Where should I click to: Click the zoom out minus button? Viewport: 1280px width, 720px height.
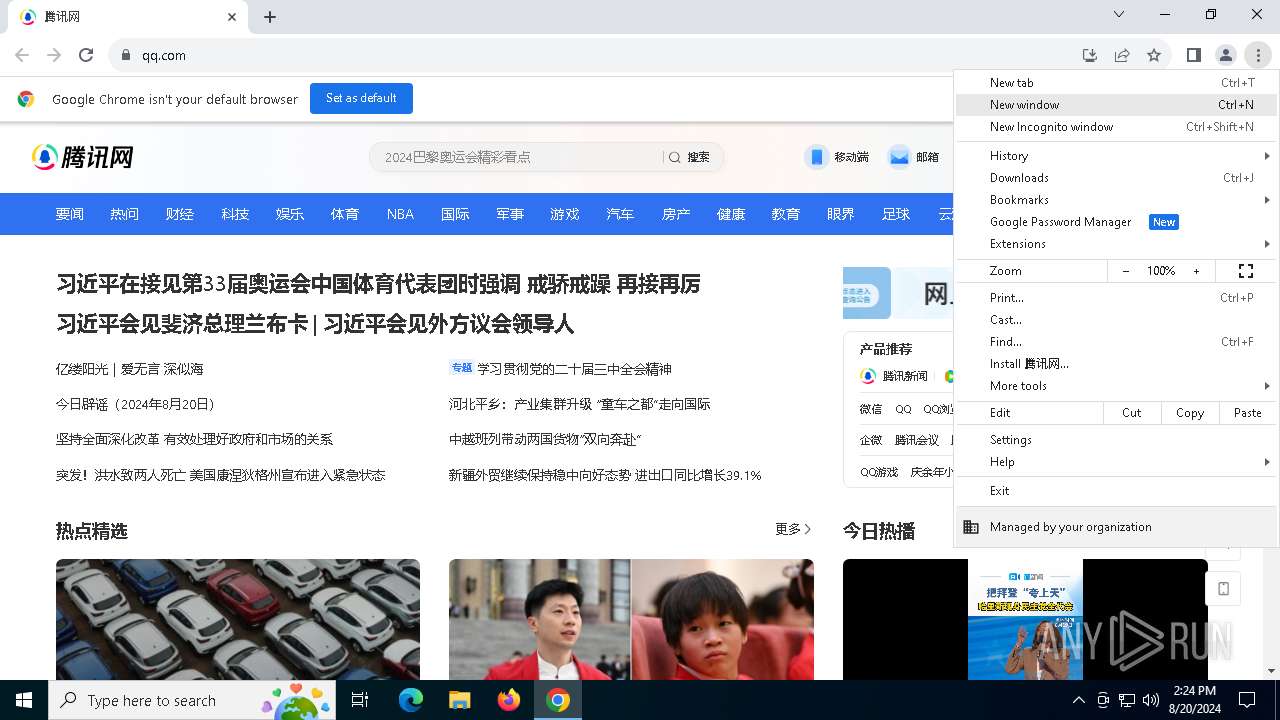pyautogui.click(x=1126, y=271)
